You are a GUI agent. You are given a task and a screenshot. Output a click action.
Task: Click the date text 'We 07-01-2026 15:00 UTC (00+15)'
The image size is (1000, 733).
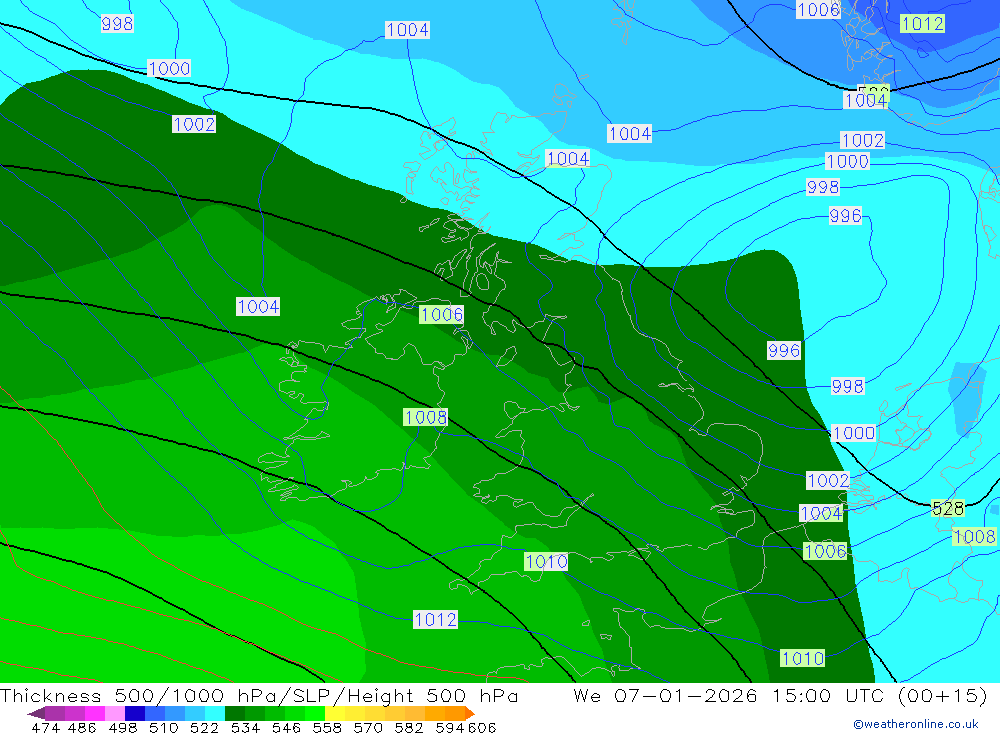(x=781, y=695)
